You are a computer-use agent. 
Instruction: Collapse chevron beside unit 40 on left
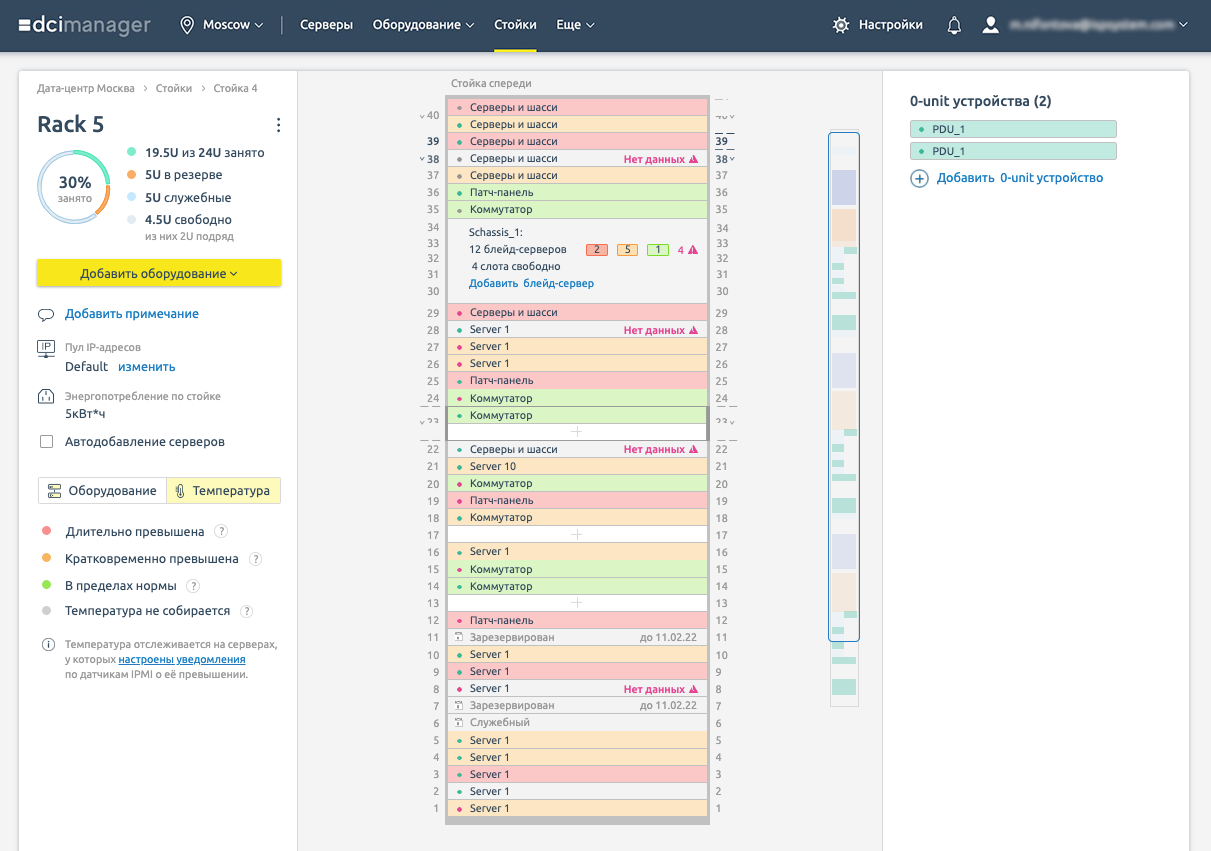pos(422,117)
